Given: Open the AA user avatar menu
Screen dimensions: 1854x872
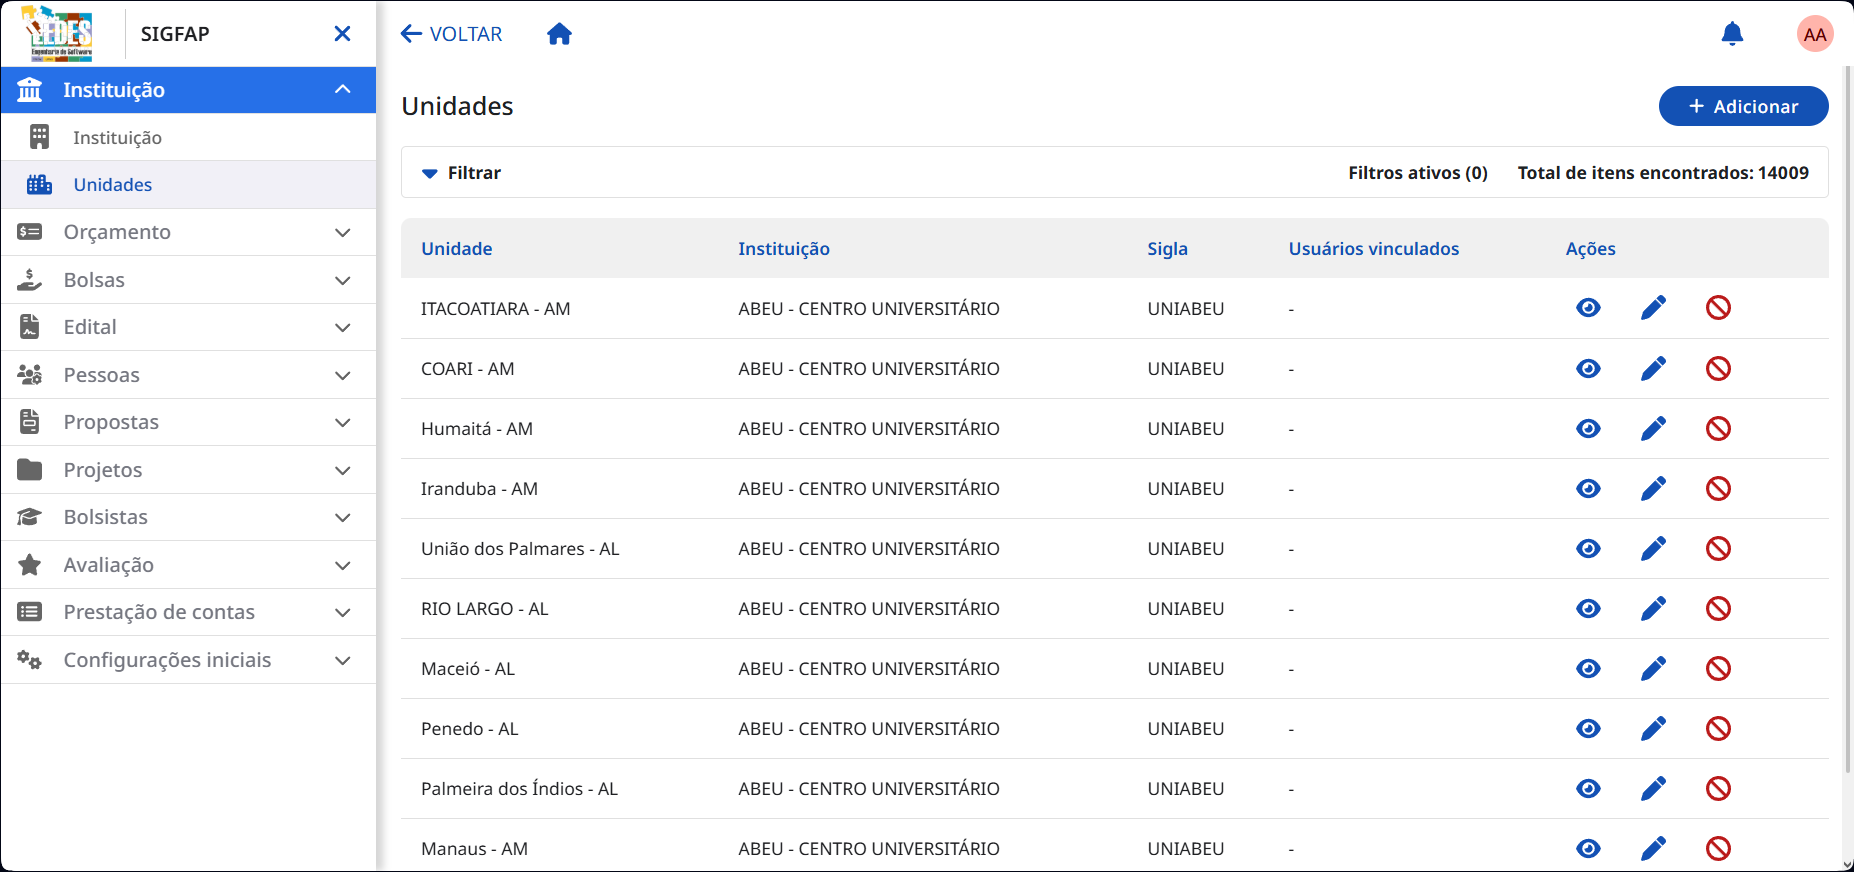Looking at the screenshot, I should tap(1815, 34).
